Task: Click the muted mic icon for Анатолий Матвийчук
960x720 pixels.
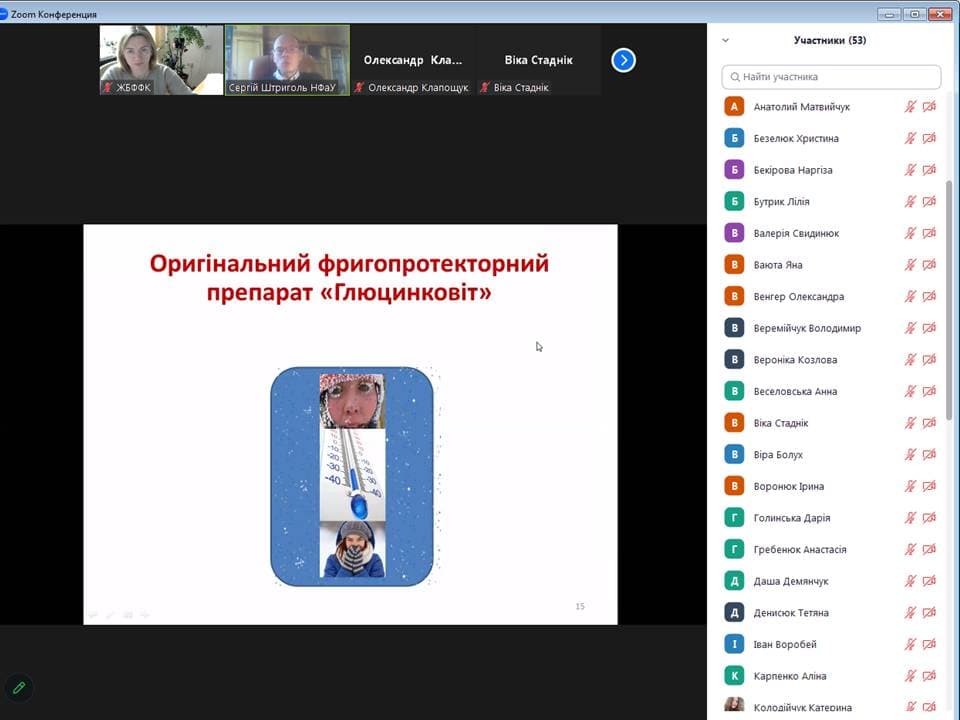Action: 910,107
